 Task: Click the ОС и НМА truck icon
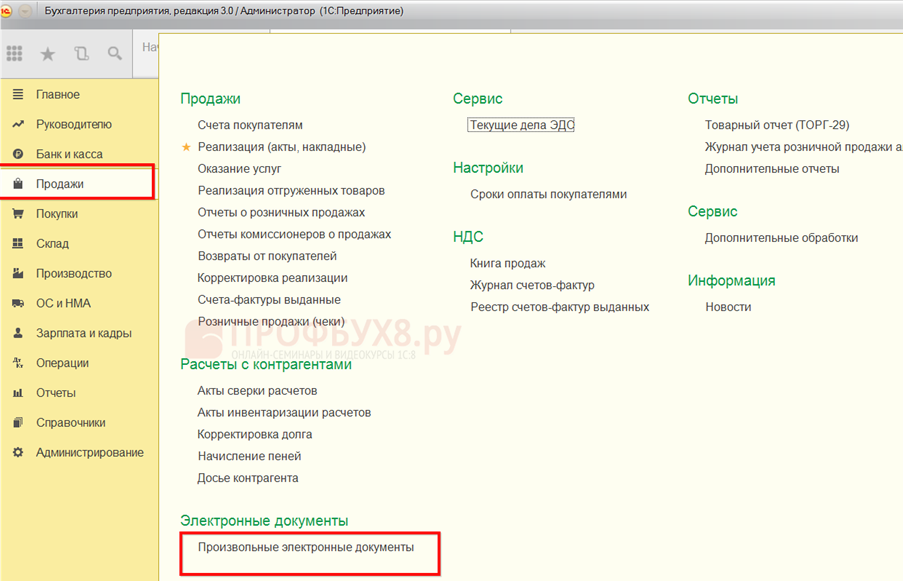[18, 303]
